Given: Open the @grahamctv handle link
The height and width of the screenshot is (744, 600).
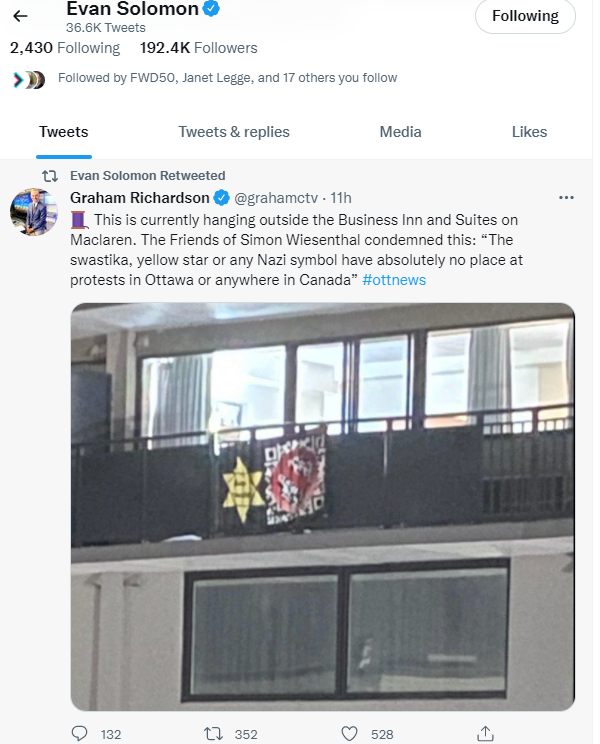Looking at the screenshot, I should (x=276, y=198).
